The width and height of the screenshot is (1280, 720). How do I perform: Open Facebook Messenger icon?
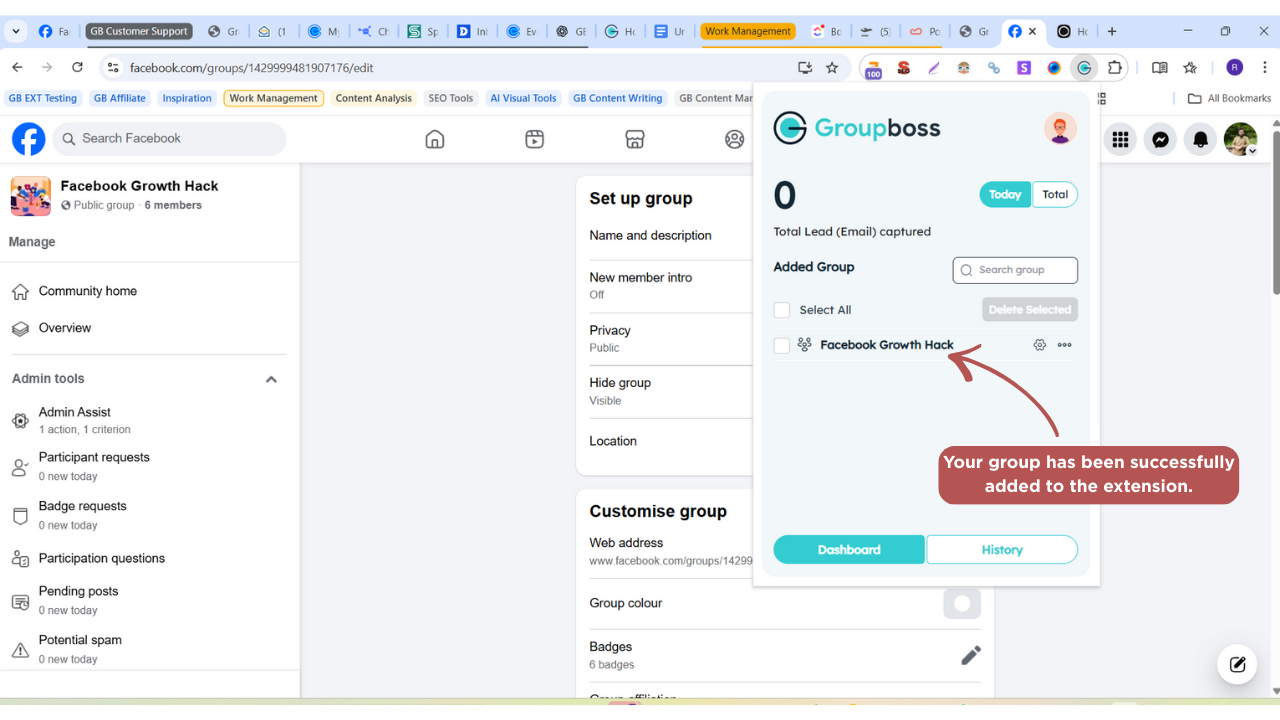click(1160, 140)
